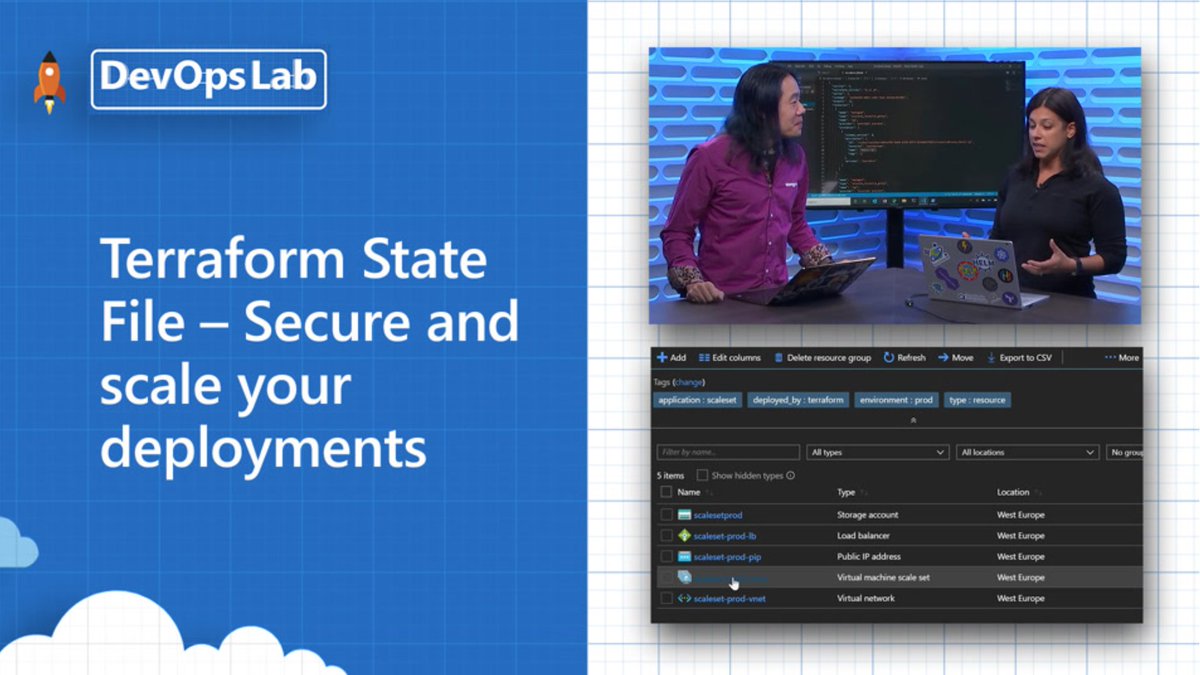
Task: Select the checkbox for scaleset-prod-pip row
Action: click(666, 557)
